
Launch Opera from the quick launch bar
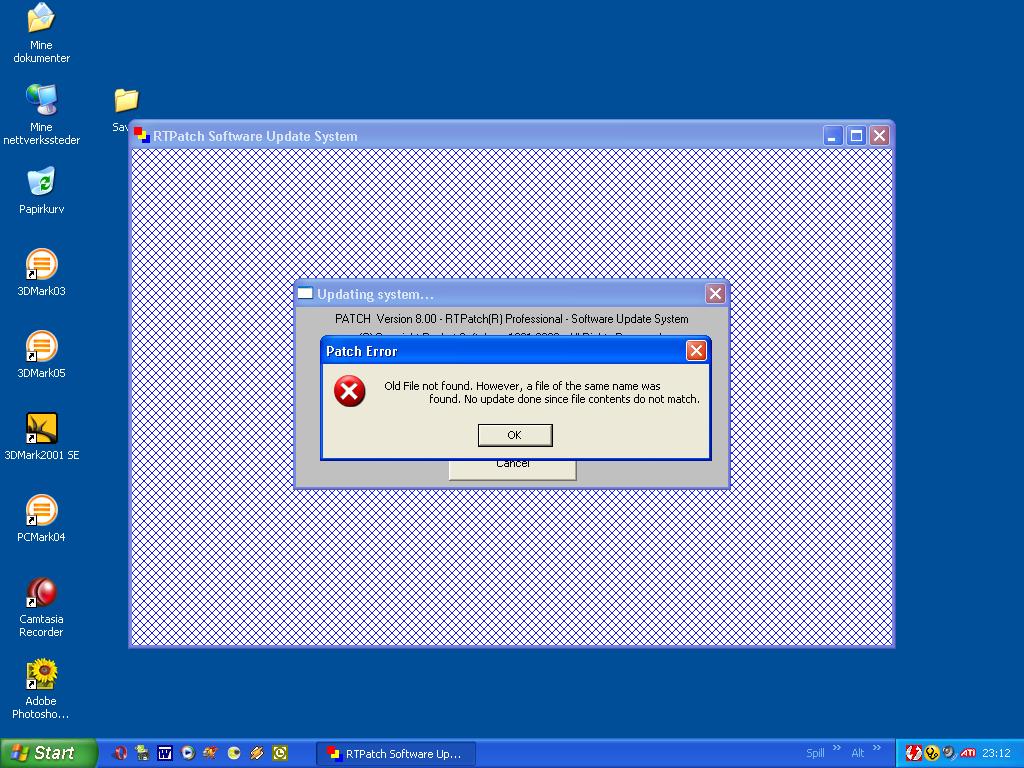[120, 753]
